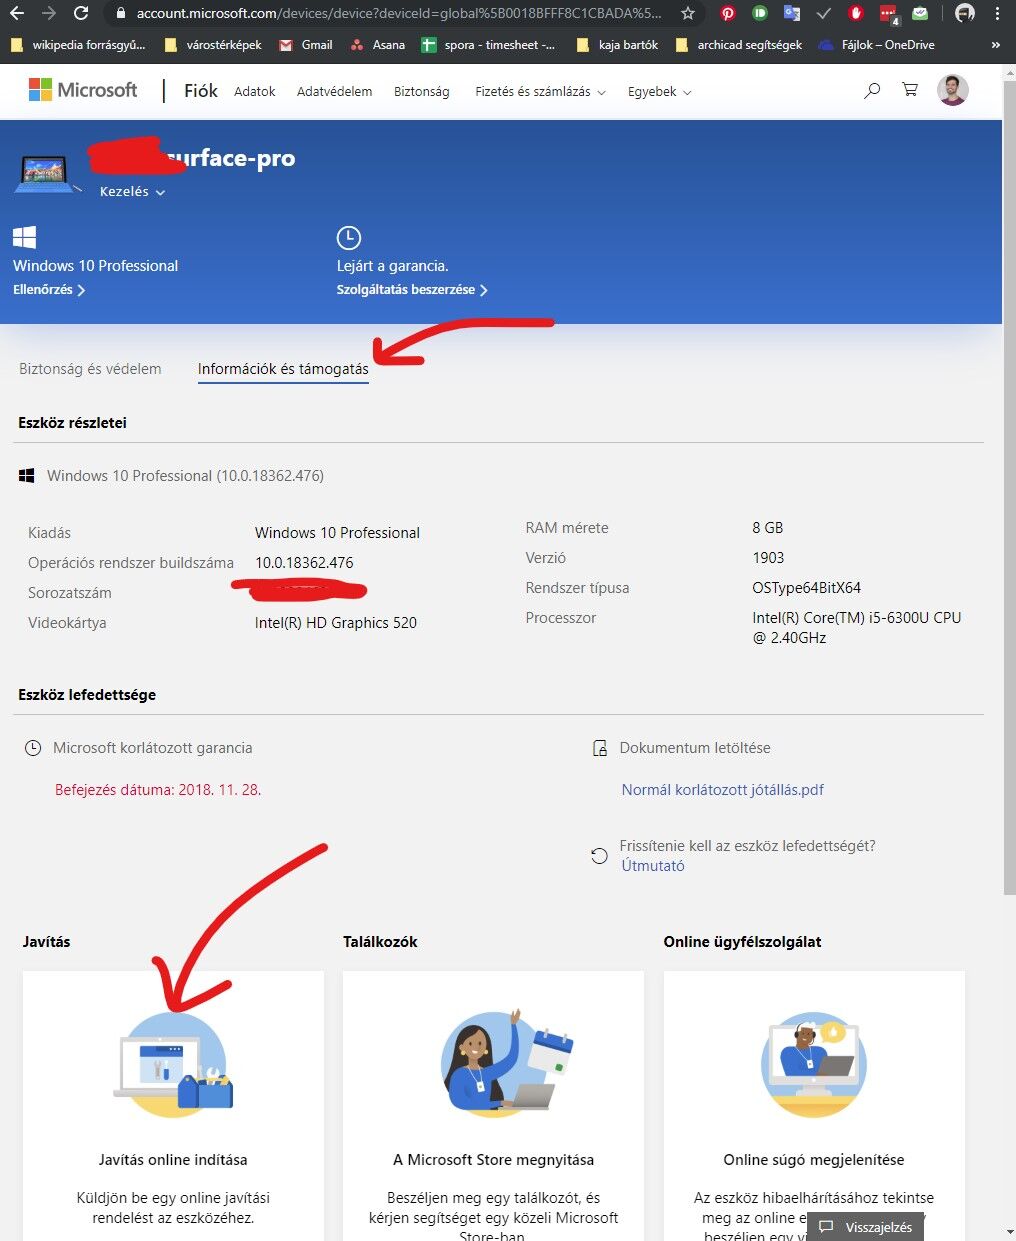This screenshot has width=1016, height=1241.
Task: Click the Surface device thumbnail image
Action: (46, 174)
